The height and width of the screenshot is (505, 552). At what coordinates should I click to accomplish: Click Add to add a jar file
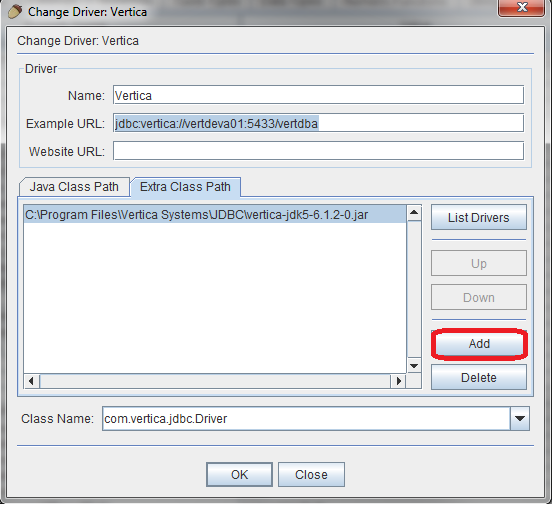479,343
